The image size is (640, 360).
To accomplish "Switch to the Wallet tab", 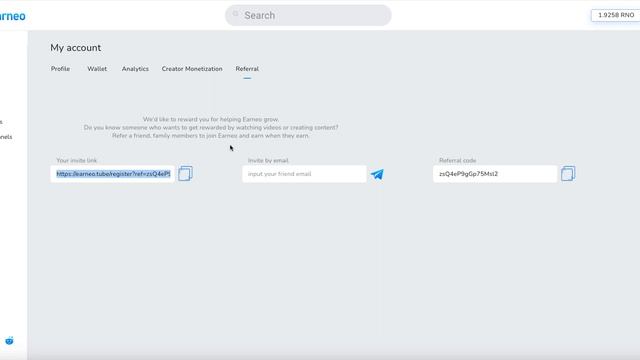I will tap(97, 69).
